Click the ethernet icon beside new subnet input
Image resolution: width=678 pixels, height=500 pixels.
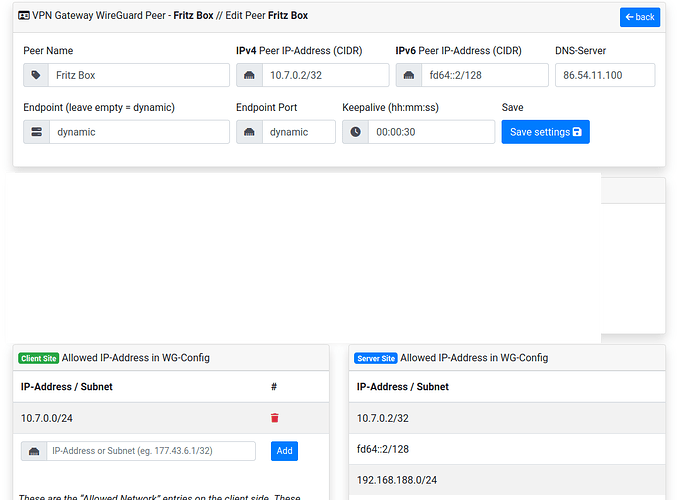34,451
